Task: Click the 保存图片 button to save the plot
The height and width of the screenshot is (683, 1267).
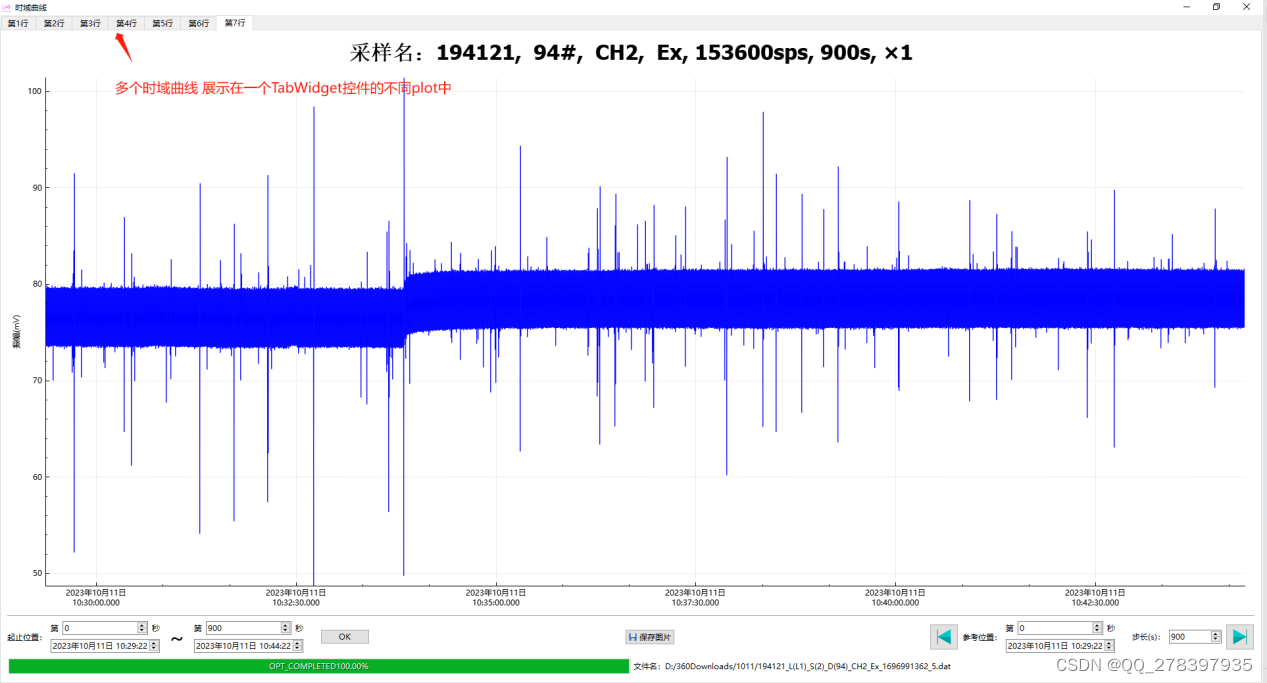Action: pos(649,636)
